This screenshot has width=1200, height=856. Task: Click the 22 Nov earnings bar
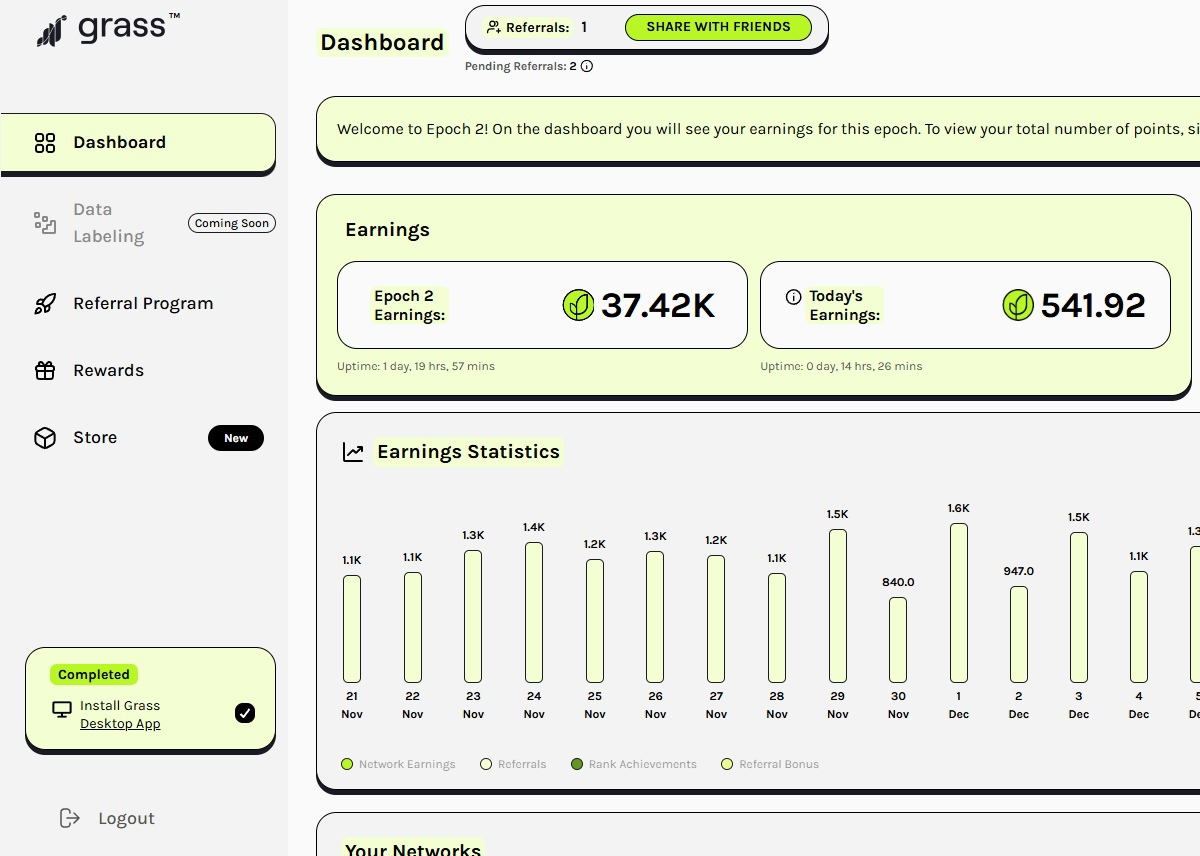point(413,627)
